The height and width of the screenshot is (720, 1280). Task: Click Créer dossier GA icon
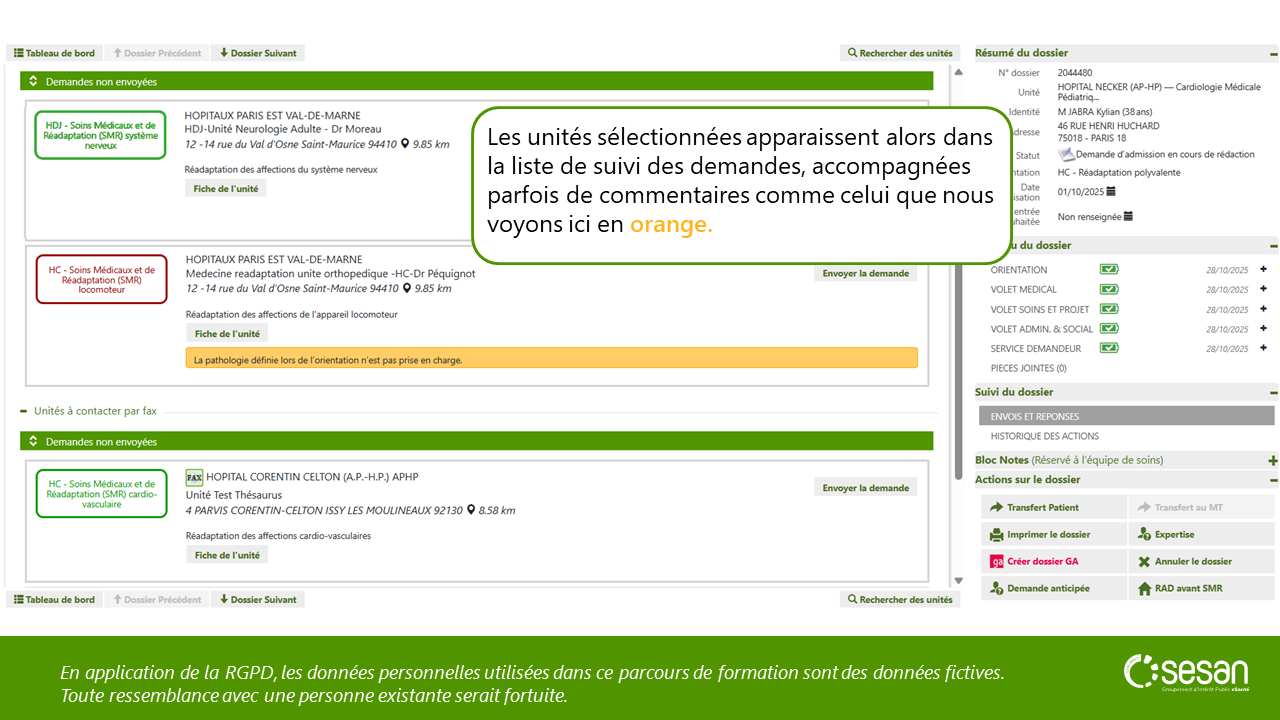[x=996, y=562]
